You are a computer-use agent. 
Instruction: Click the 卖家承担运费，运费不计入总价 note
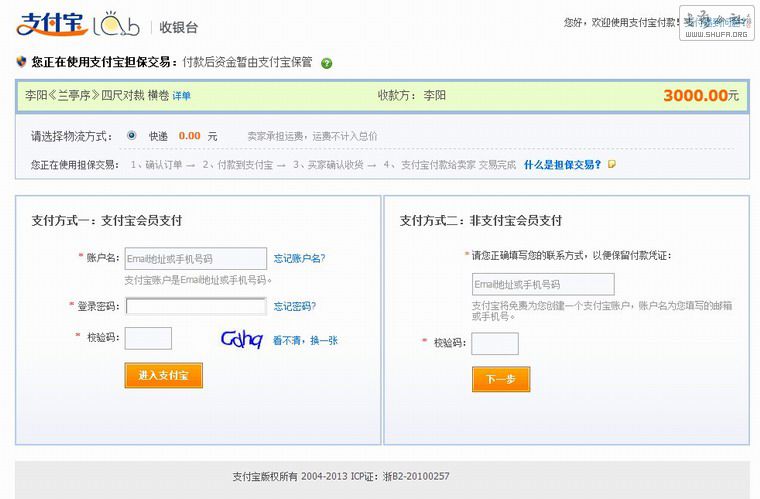point(312,137)
